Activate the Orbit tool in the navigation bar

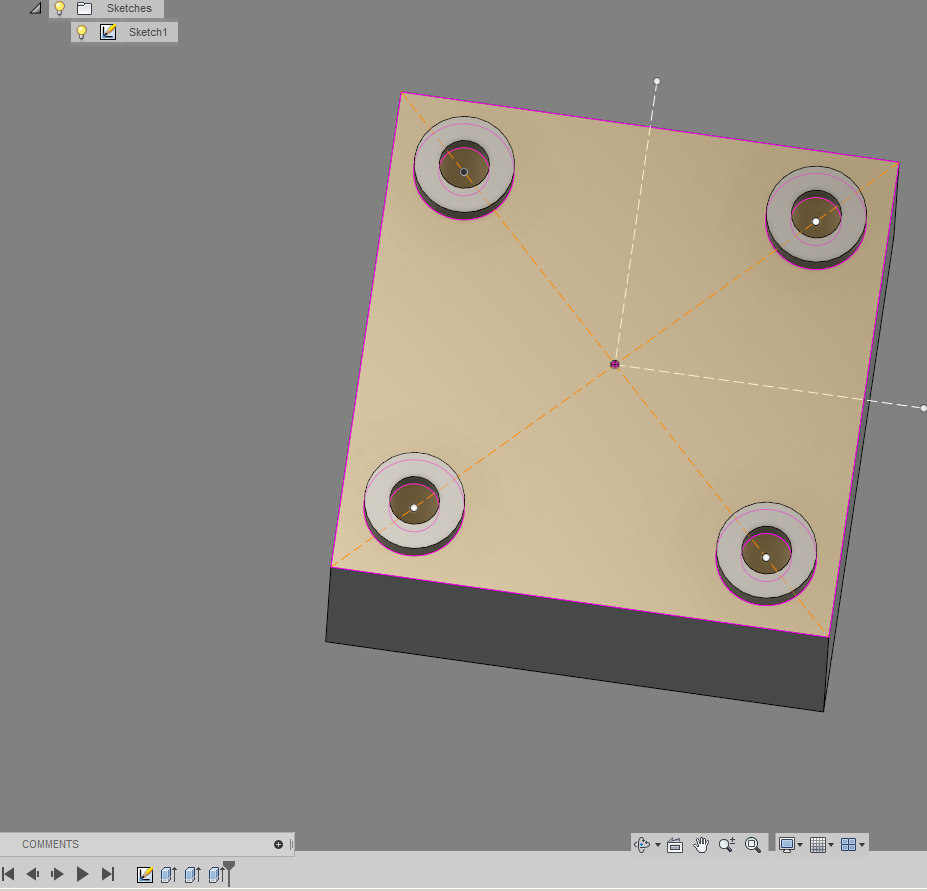644,844
